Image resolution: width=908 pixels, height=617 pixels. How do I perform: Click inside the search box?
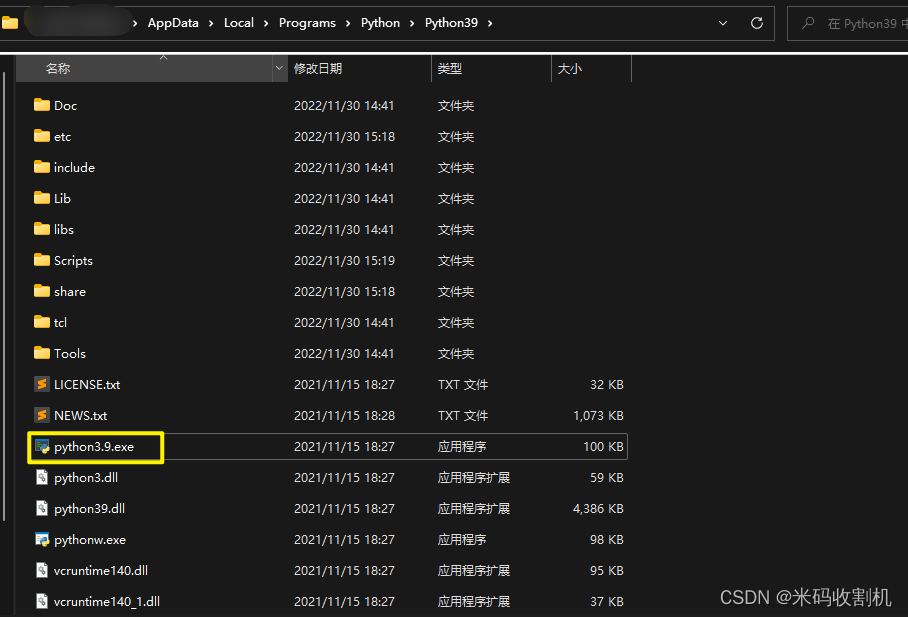pos(860,23)
